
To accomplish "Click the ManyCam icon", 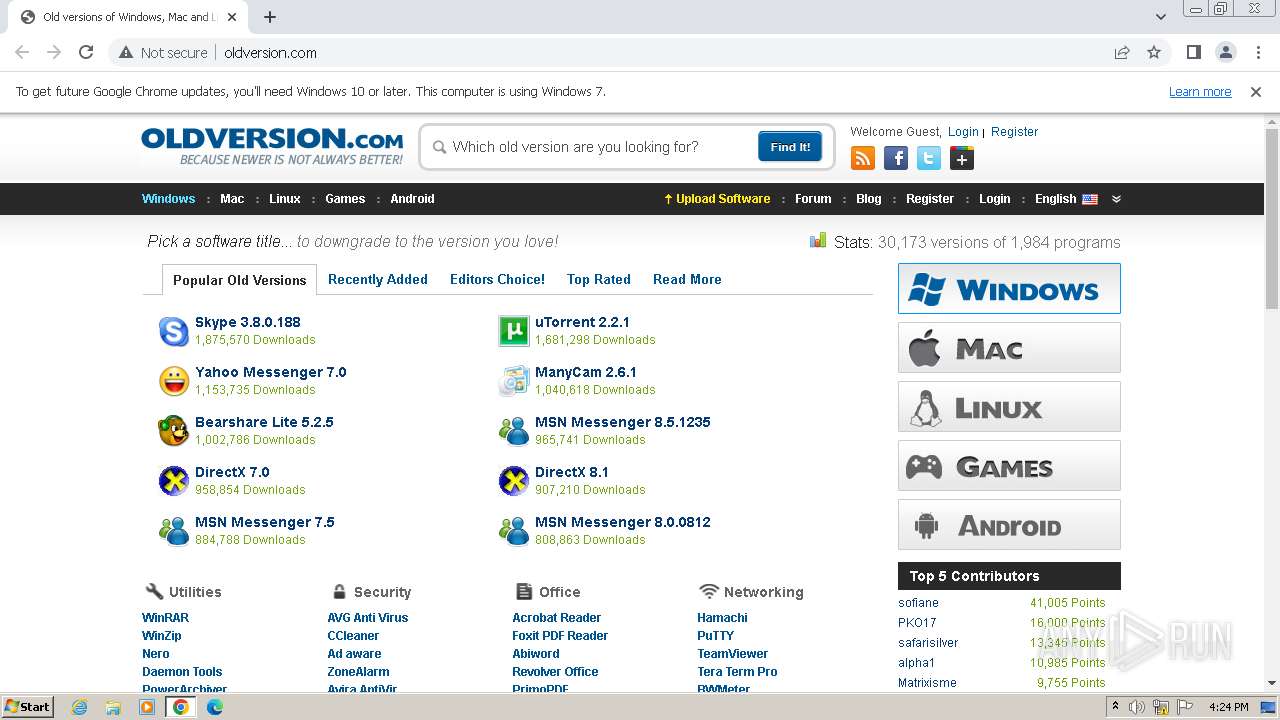I will [x=513, y=381].
